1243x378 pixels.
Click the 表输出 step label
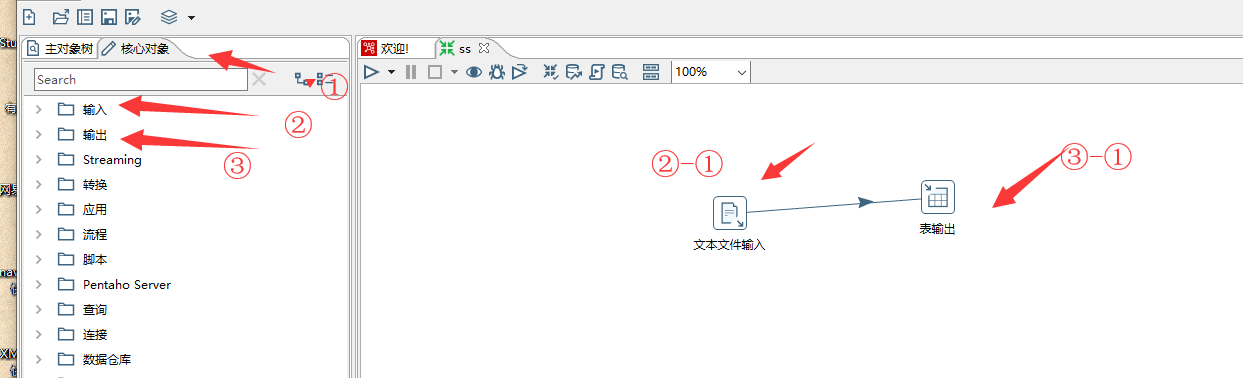click(937, 229)
